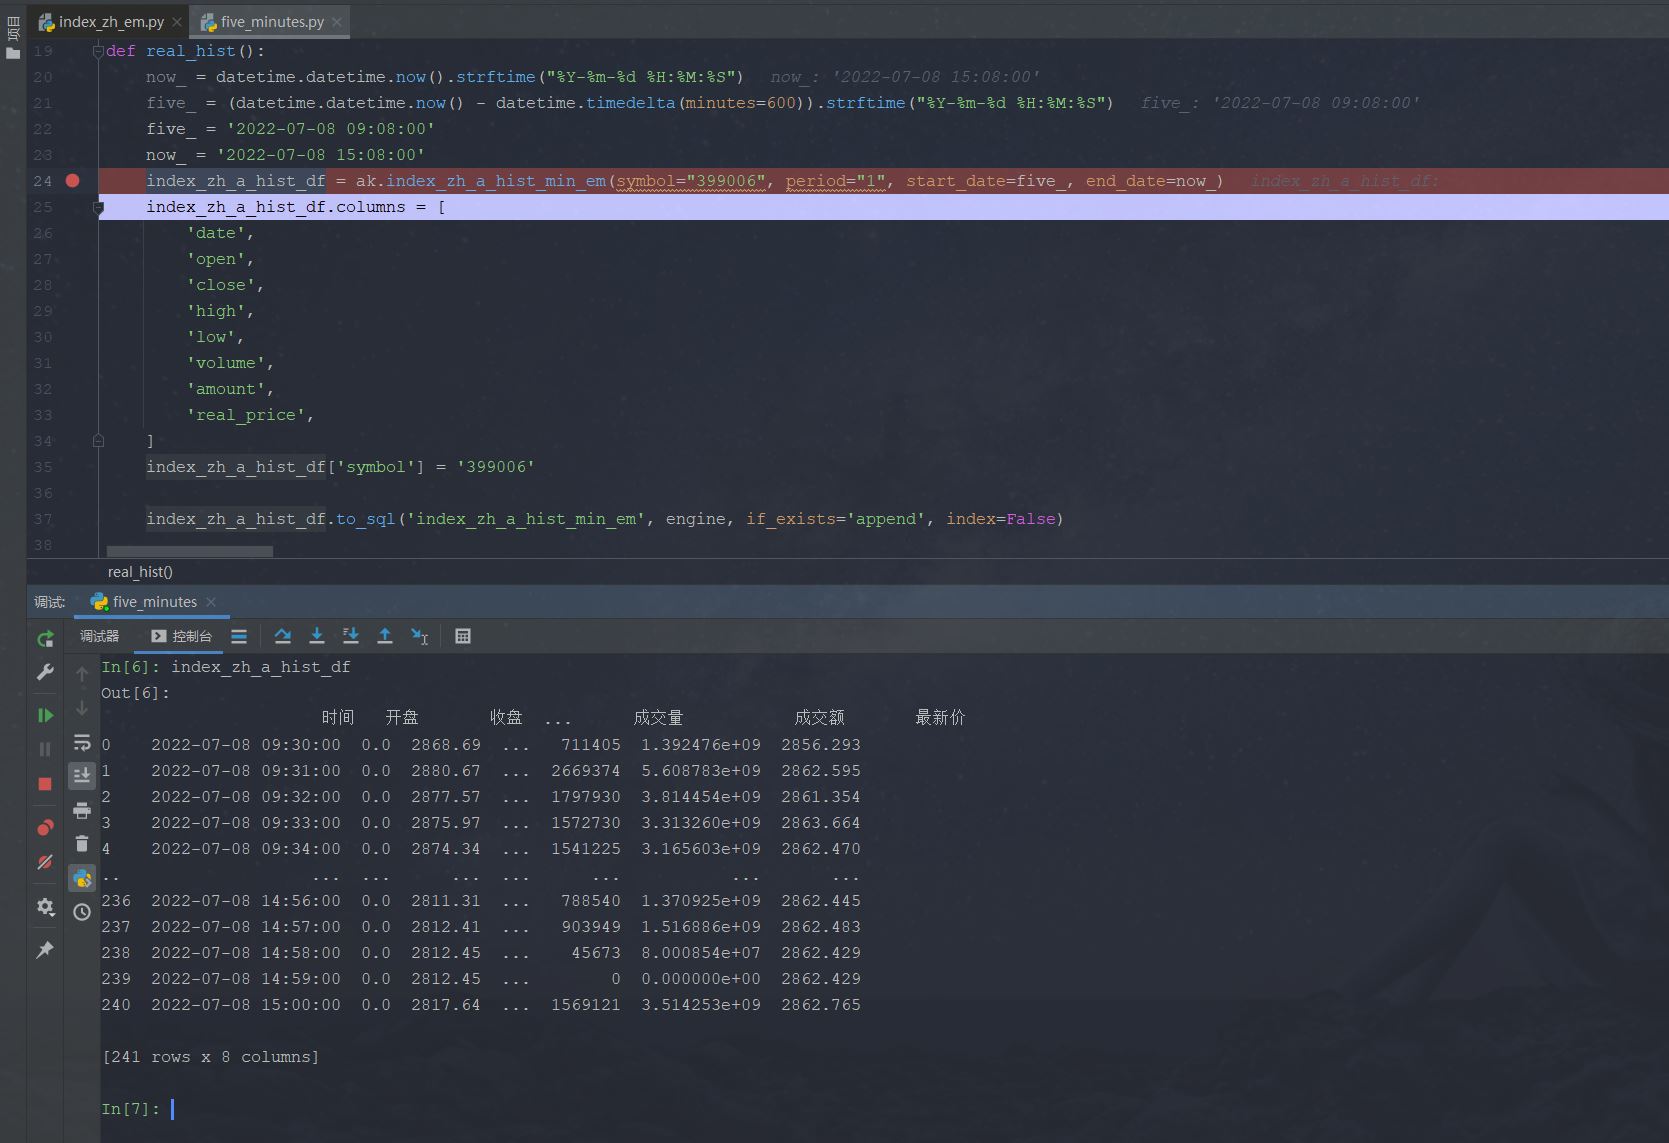Click the period="1" argument on line 24
Screen dimensions: 1669x1143
[836, 181]
